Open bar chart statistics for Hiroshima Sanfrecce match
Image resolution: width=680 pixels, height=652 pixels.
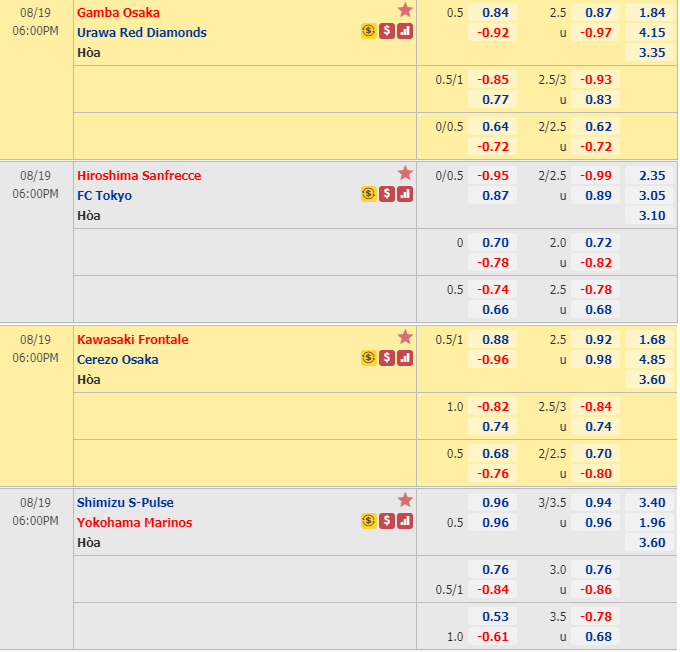coord(404,194)
